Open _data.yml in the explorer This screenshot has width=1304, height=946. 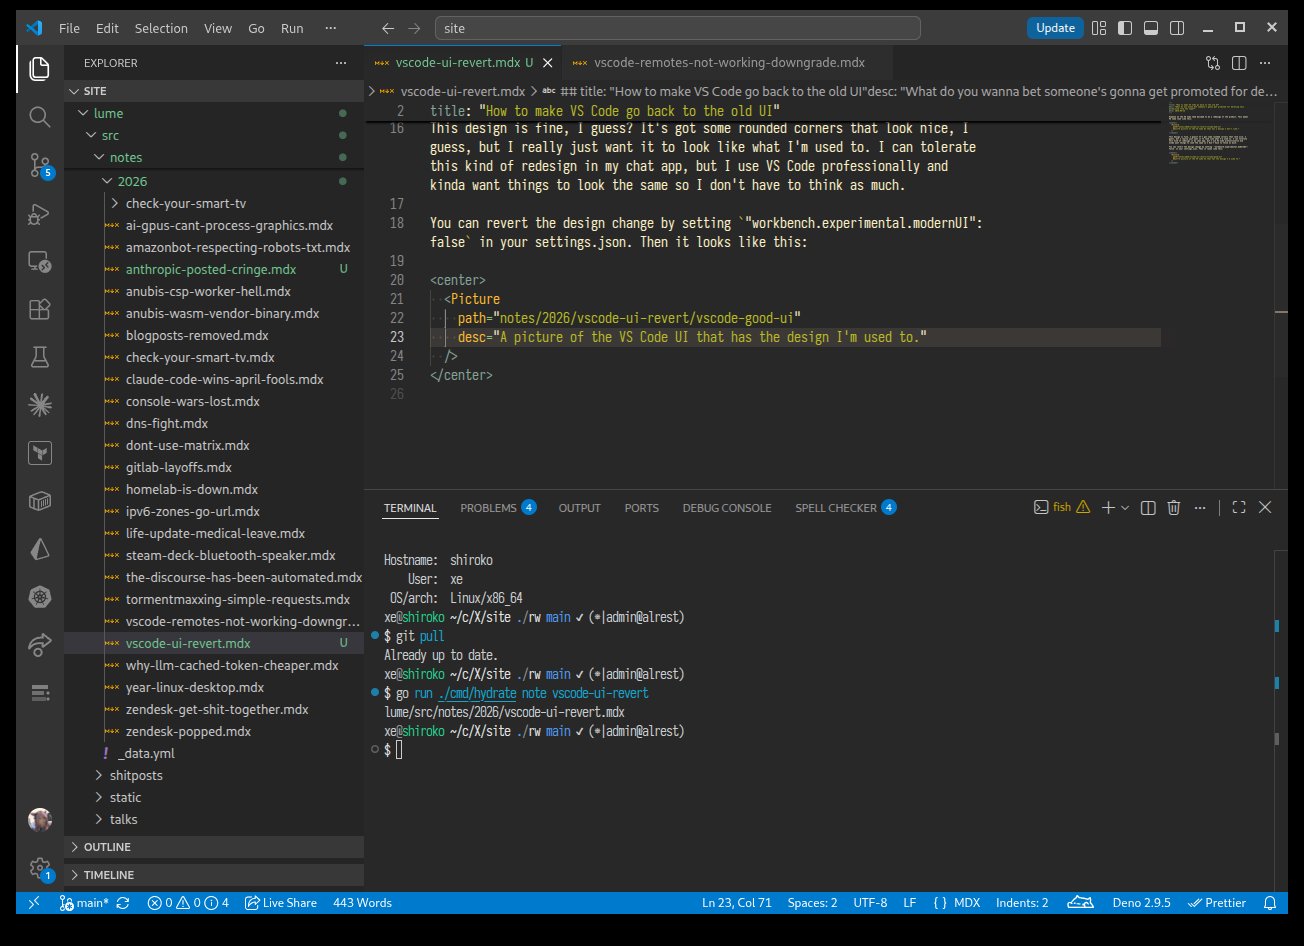(214, 753)
